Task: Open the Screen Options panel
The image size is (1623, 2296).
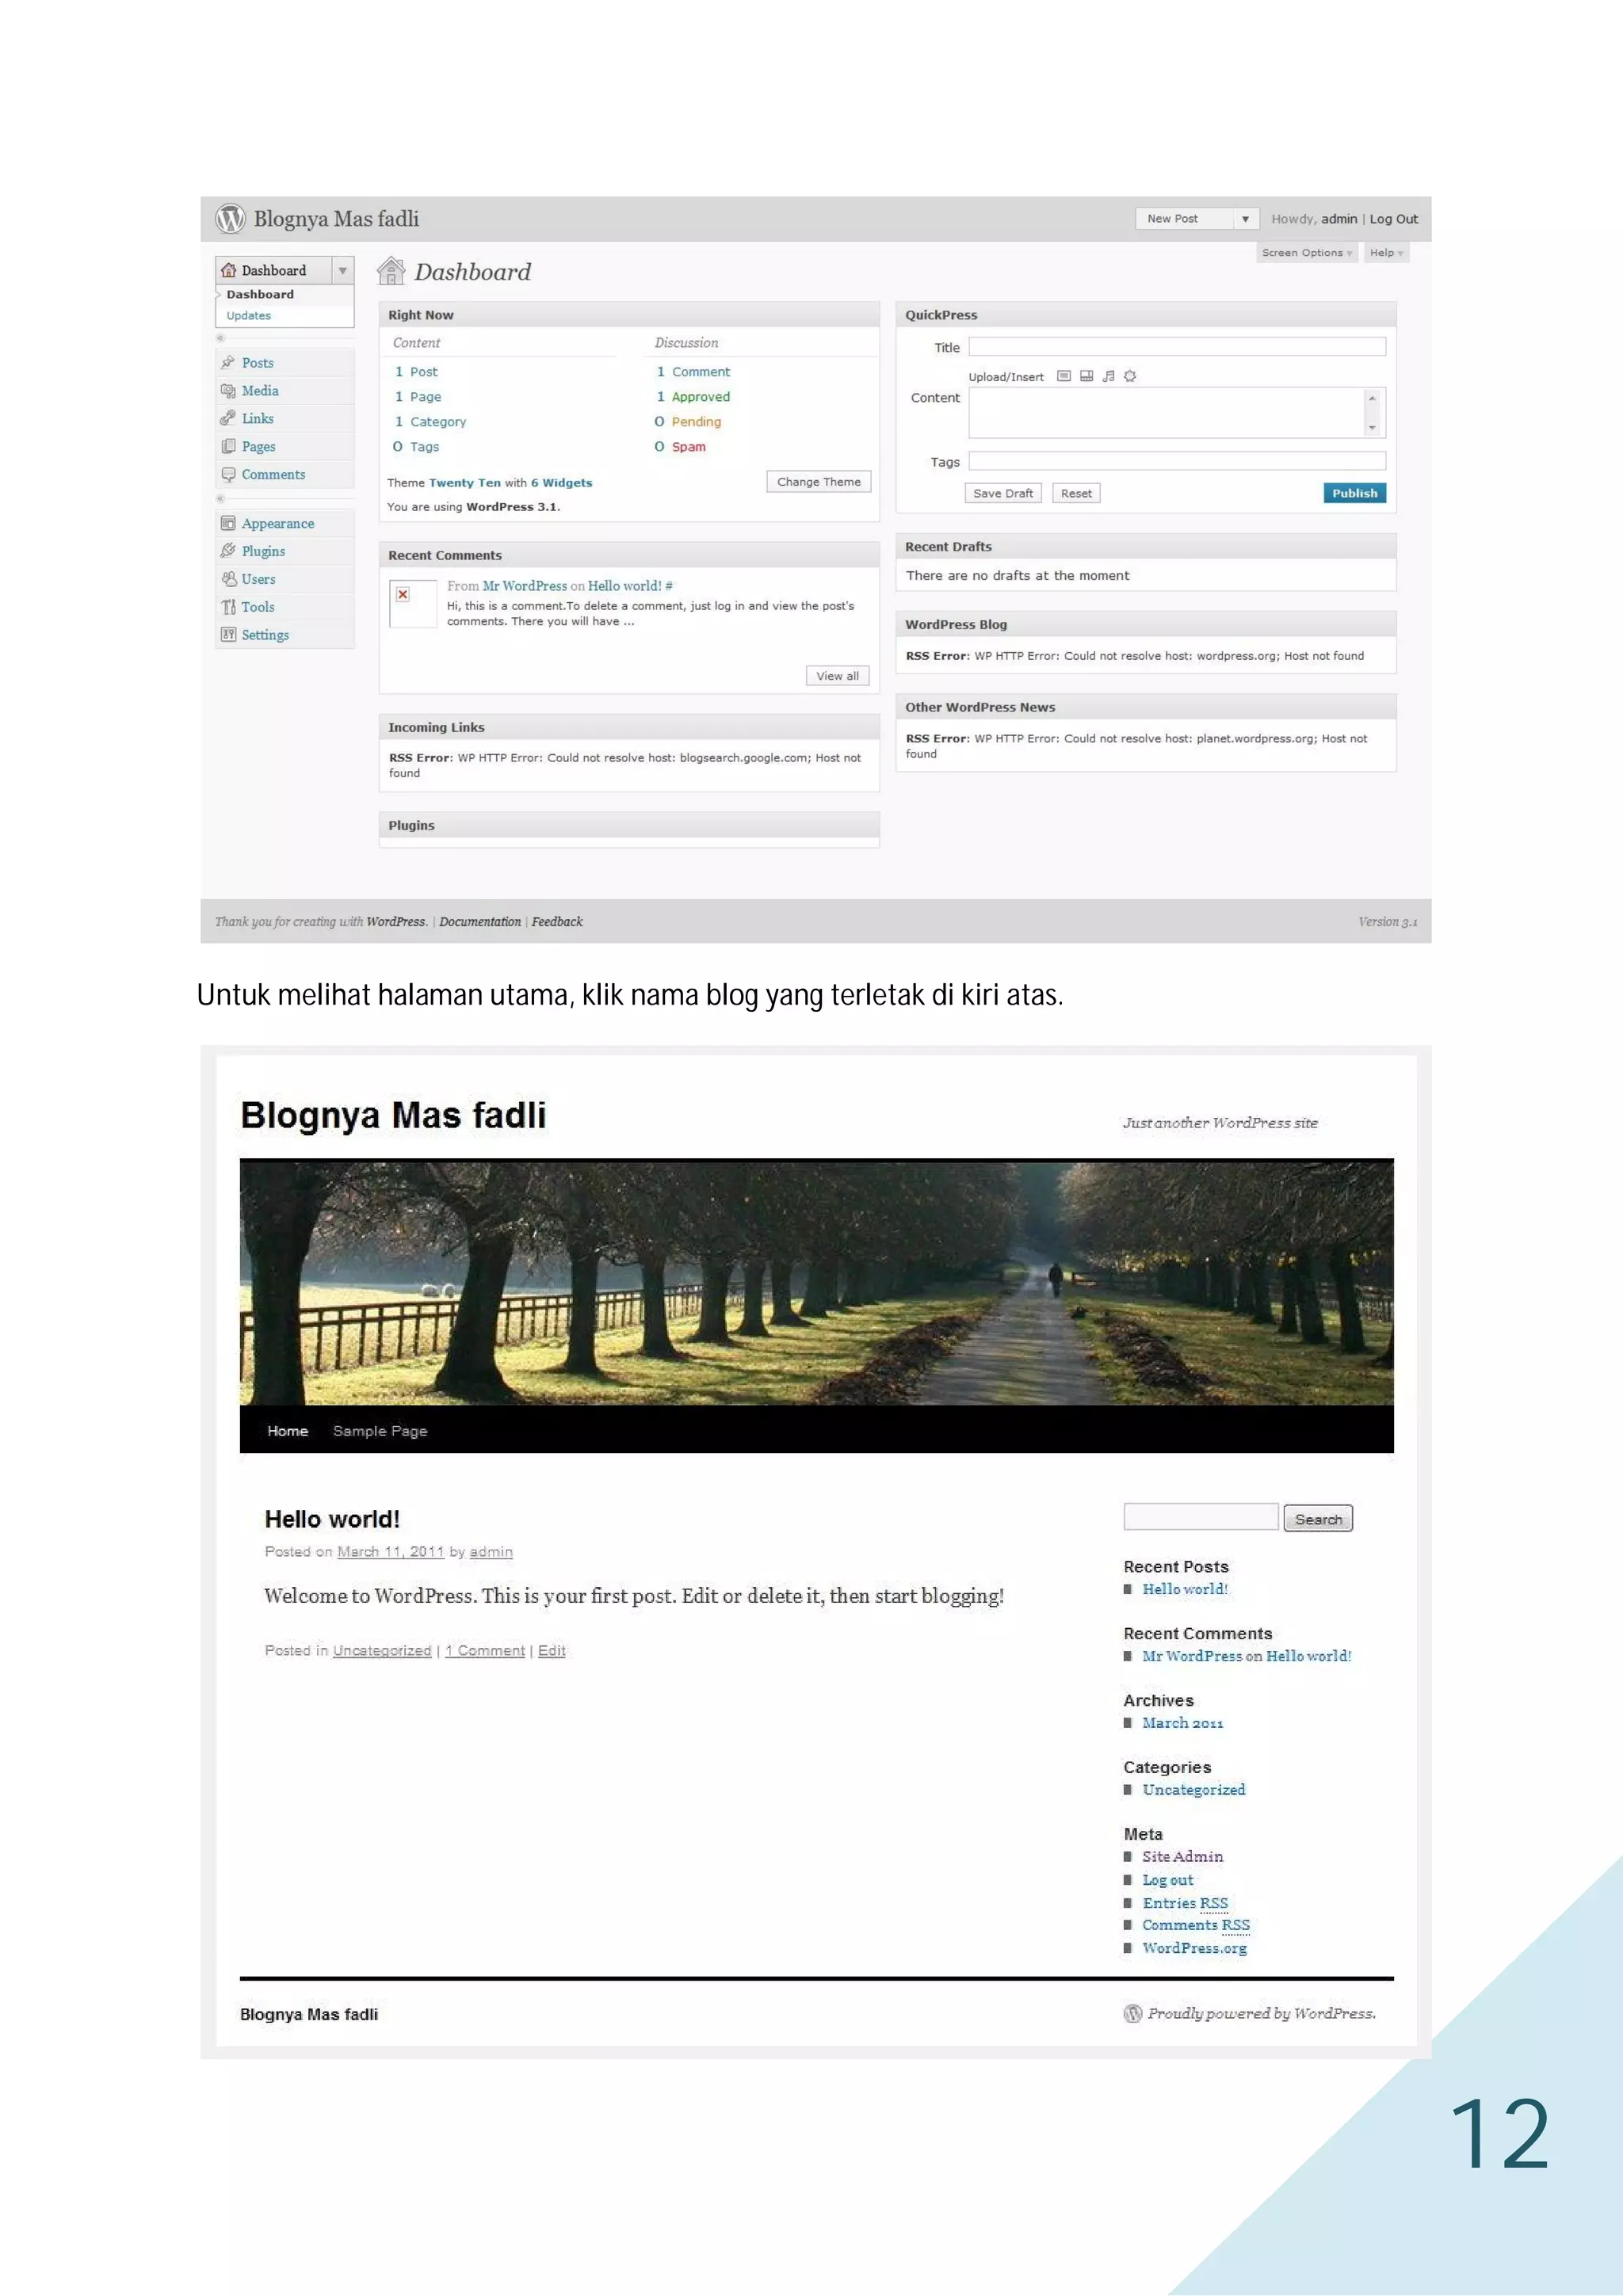Action: coord(1306,253)
